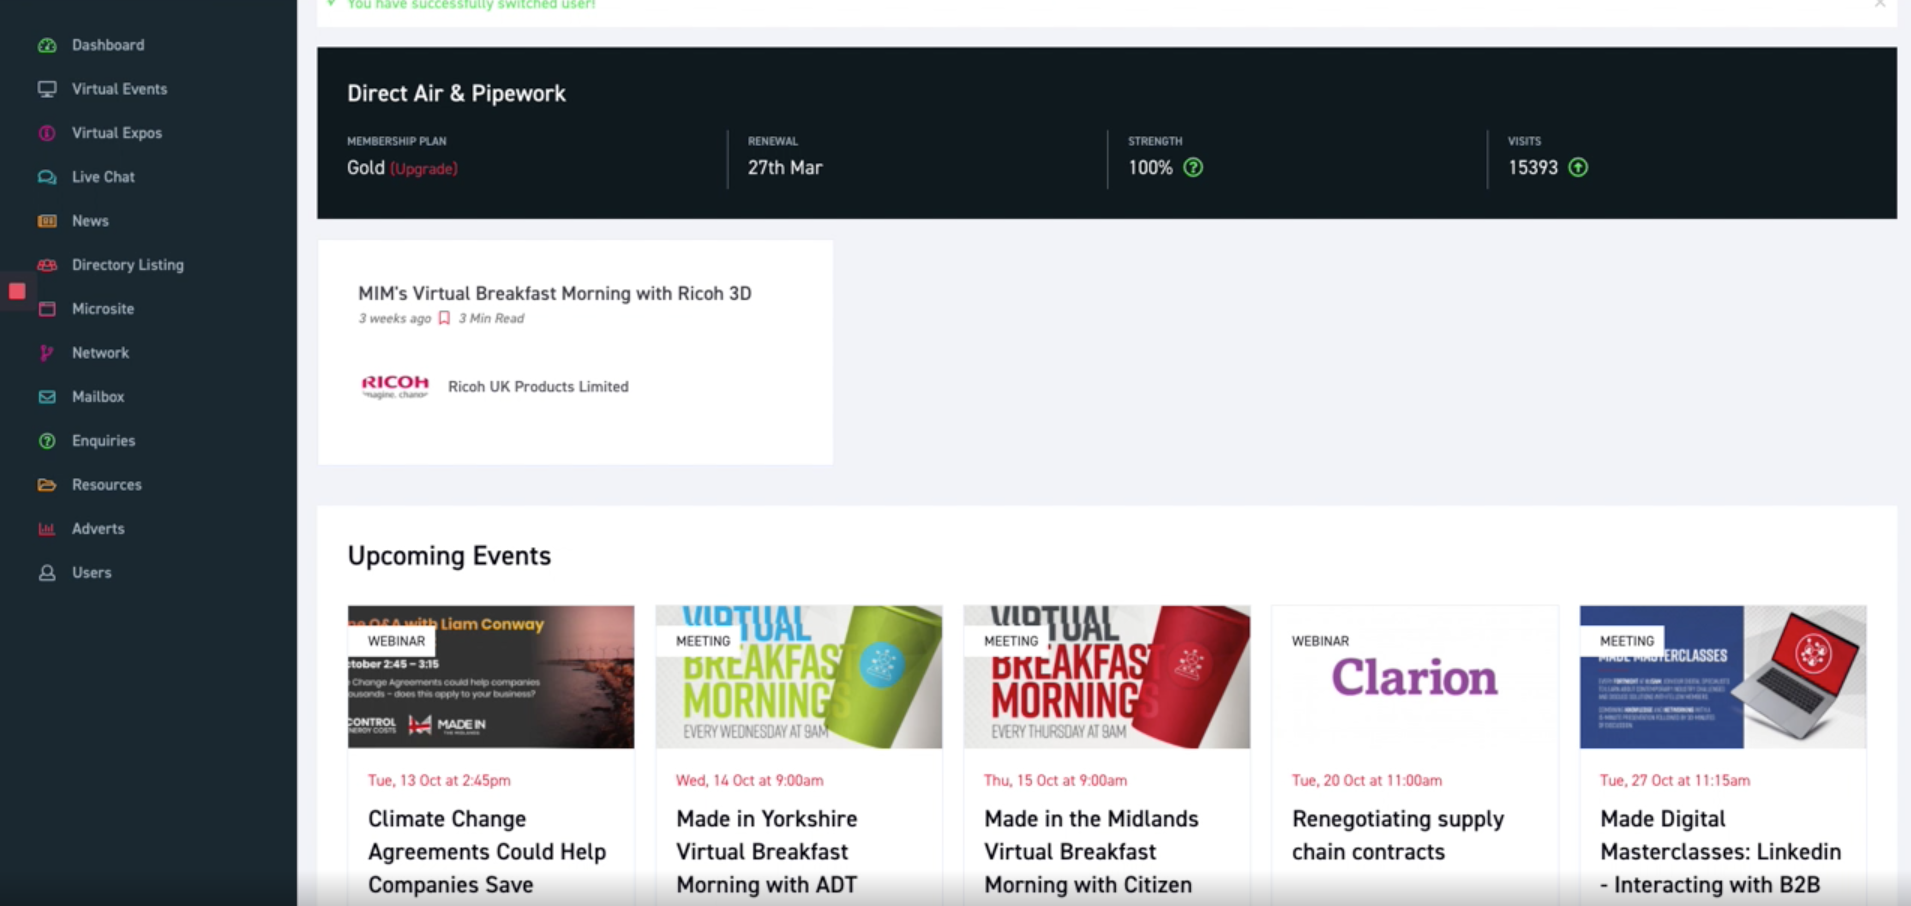The height and width of the screenshot is (906, 1911).
Task: Click the Live Chat bubble icon
Action: point(47,177)
